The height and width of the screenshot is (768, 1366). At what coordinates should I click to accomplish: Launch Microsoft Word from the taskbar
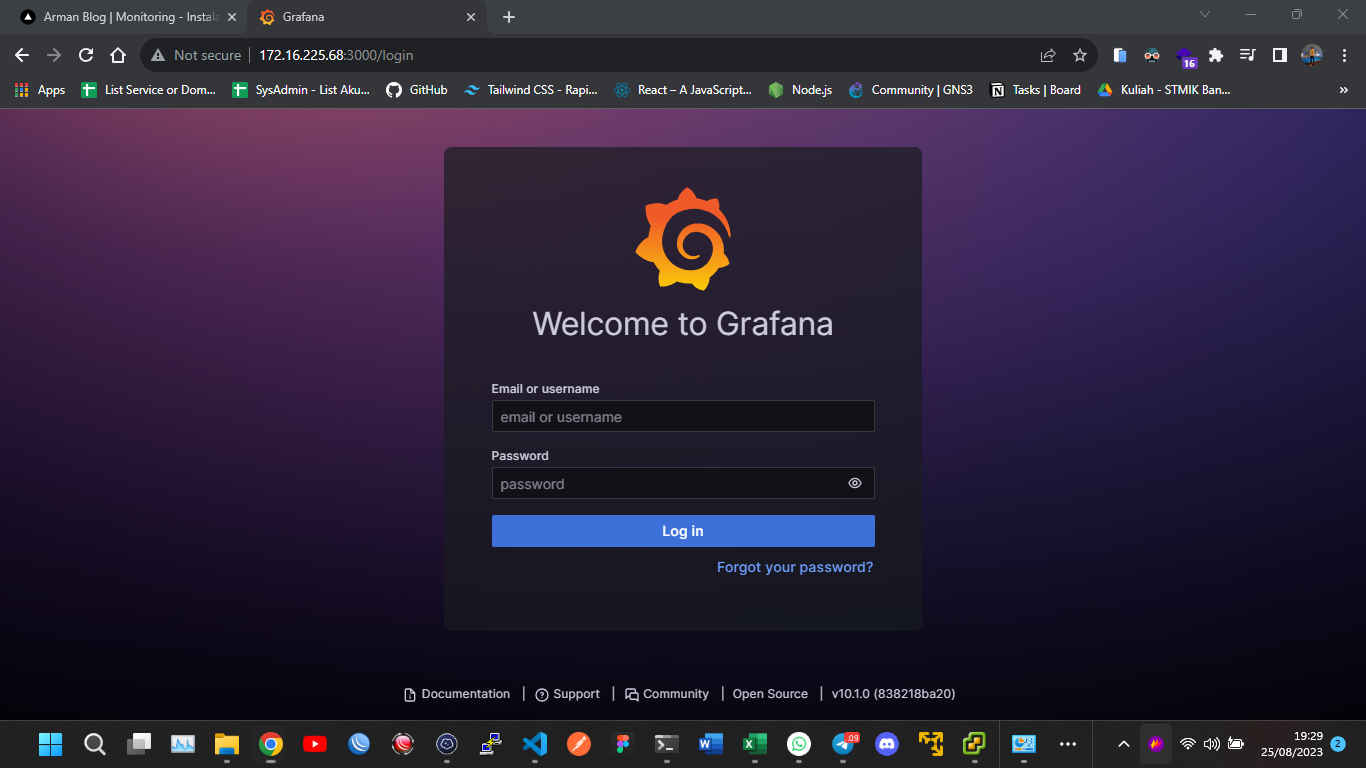[x=711, y=744]
